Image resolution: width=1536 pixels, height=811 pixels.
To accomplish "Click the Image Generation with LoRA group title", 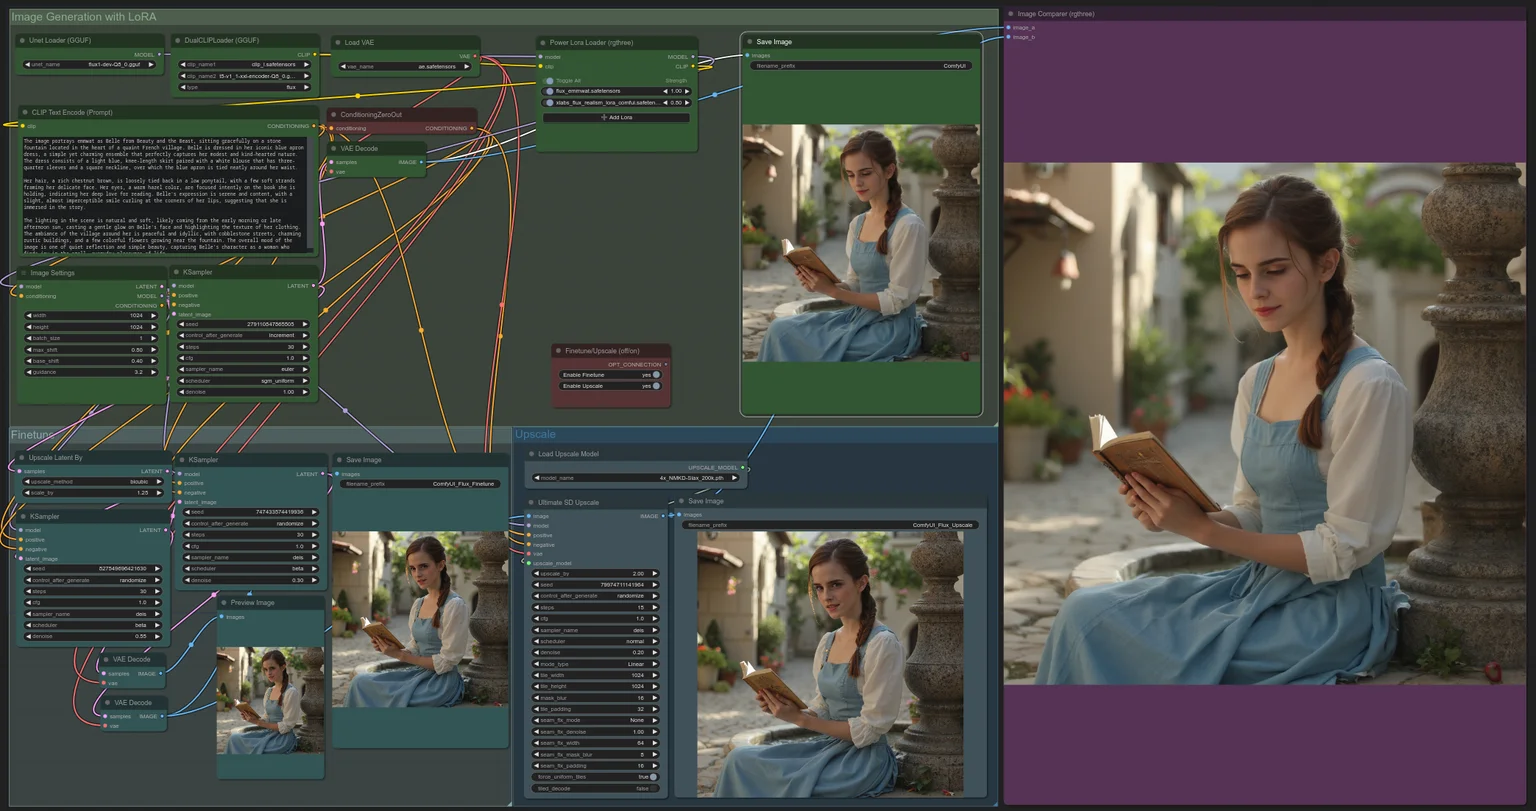I will (84, 17).
